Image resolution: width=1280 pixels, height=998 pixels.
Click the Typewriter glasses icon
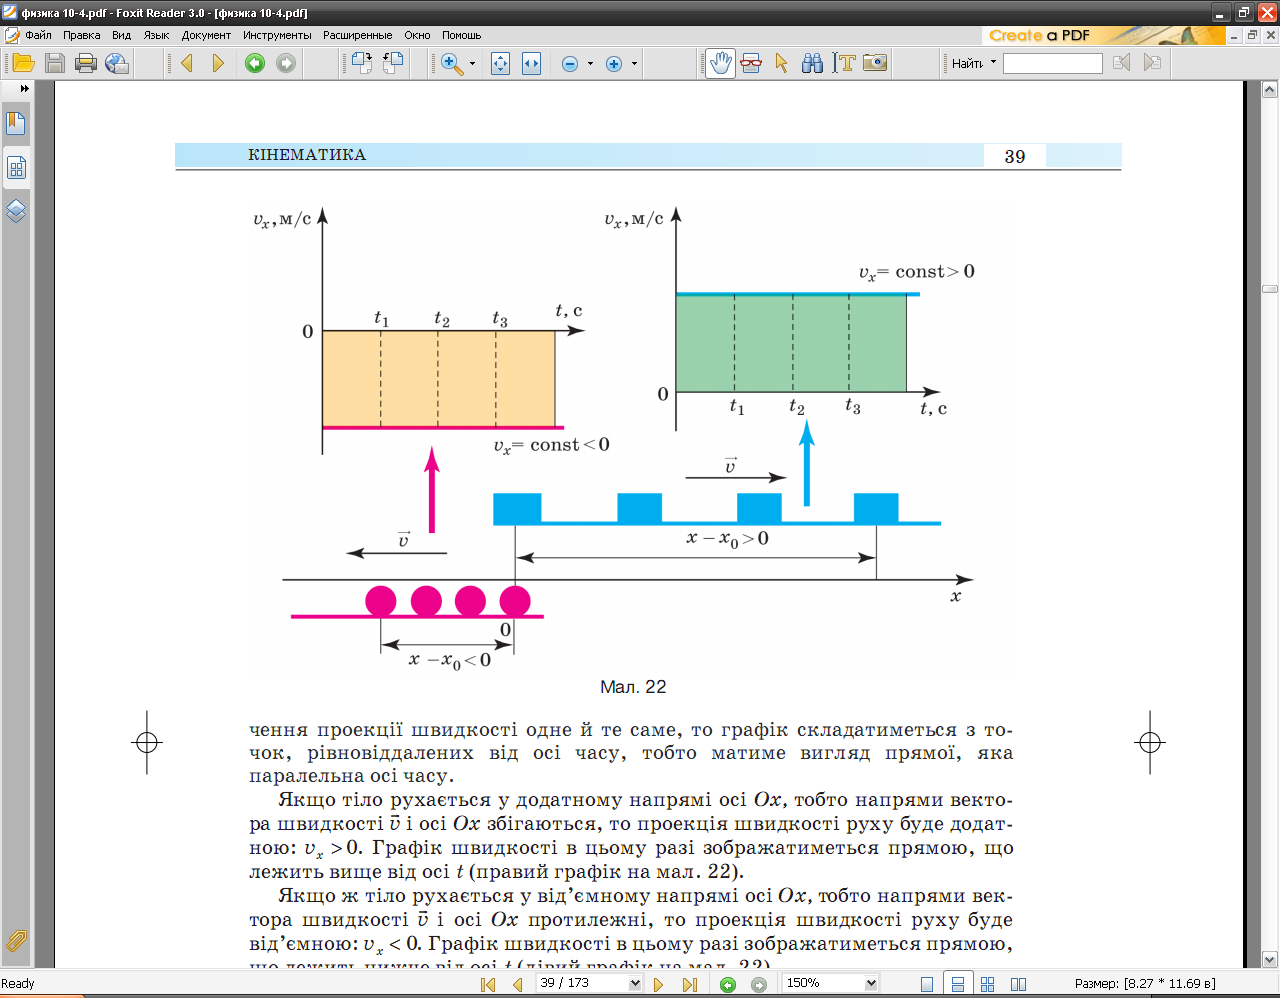[751, 63]
